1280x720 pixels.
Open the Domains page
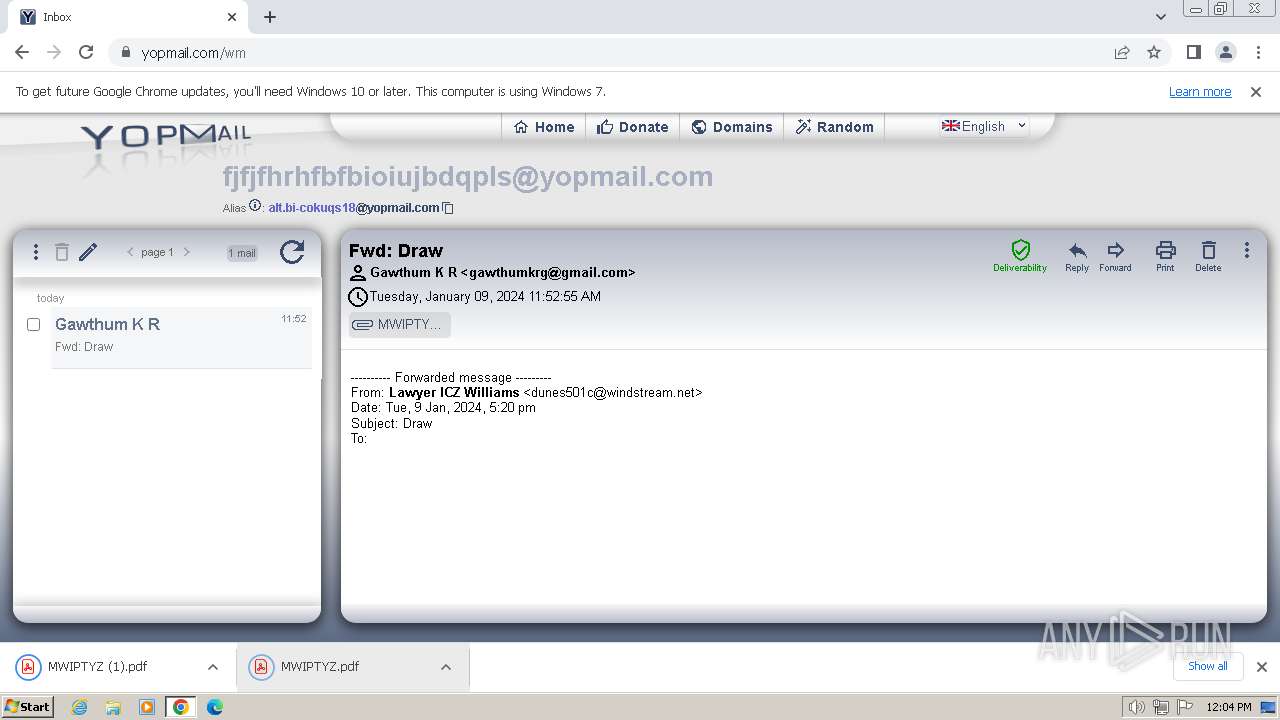(x=732, y=127)
